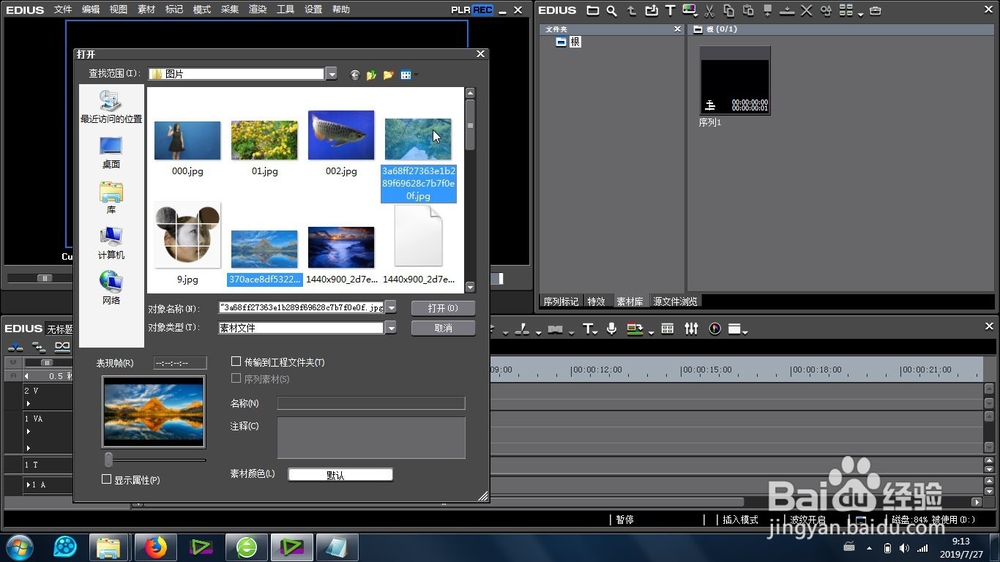Create a new folder in the Open dialog
This screenshot has height=562, width=1000.
(x=388, y=75)
